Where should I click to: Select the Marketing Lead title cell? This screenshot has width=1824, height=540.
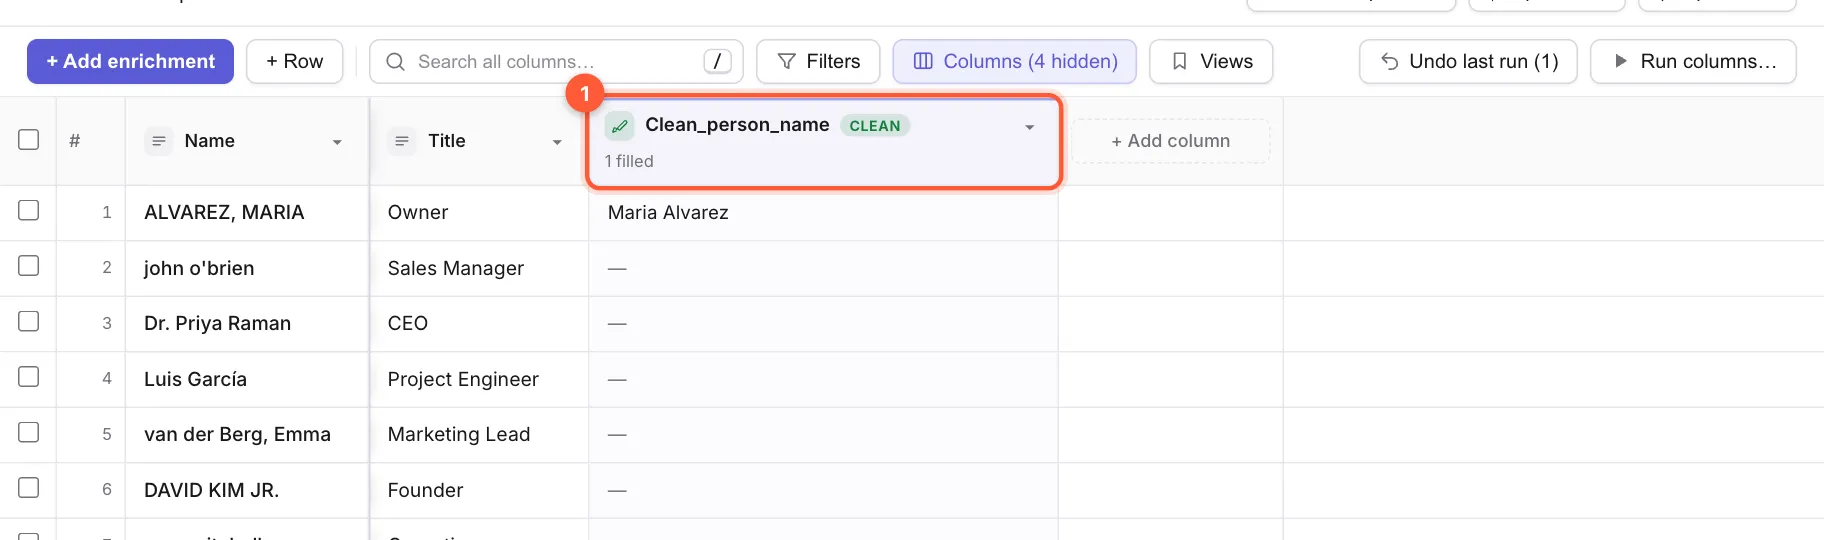[479, 434]
